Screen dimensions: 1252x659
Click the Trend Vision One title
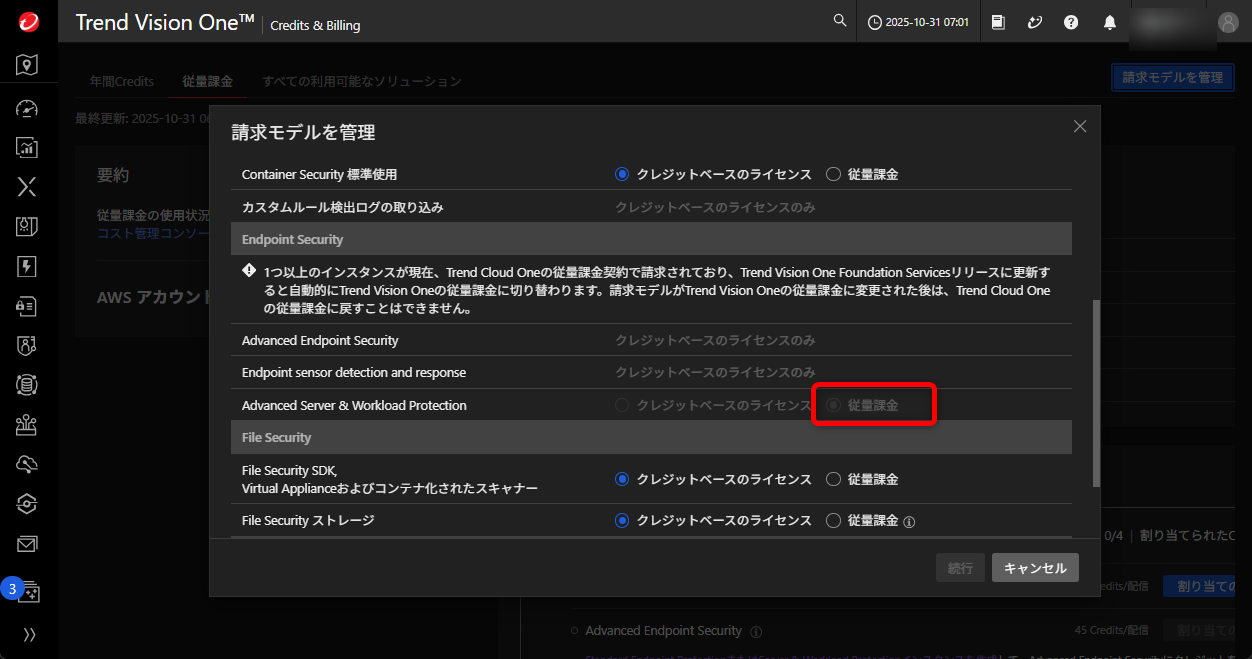tap(165, 22)
